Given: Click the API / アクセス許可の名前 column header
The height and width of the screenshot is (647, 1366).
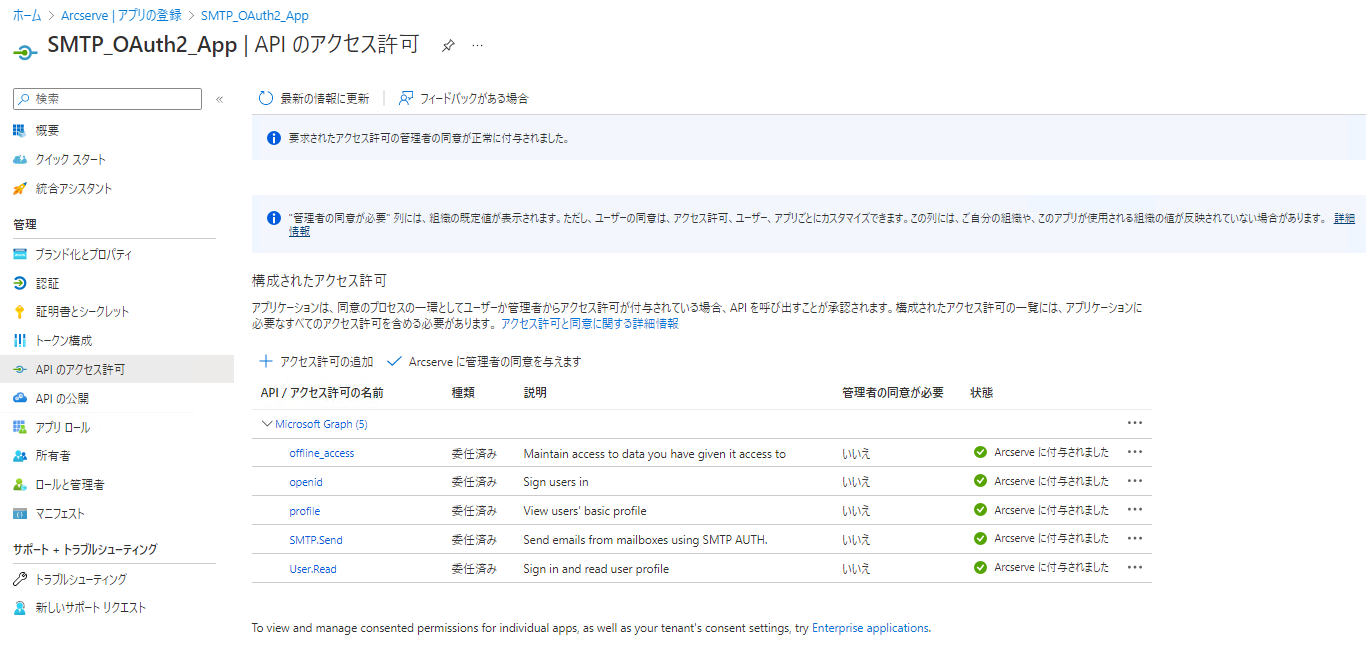Looking at the screenshot, I should (x=321, y=393).
